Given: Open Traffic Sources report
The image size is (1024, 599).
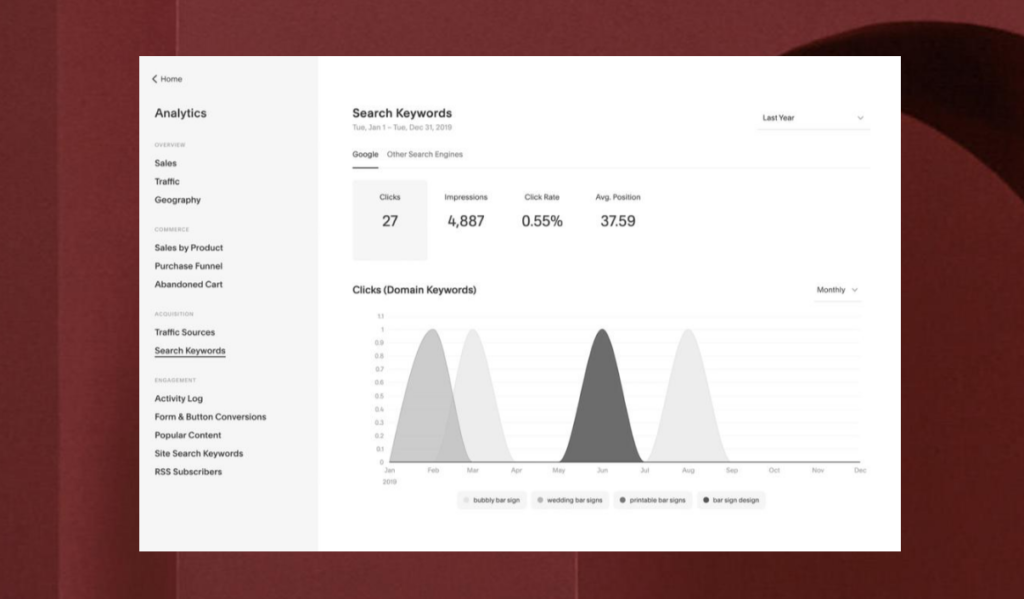Looking at the screenshot, I should 184,332.
